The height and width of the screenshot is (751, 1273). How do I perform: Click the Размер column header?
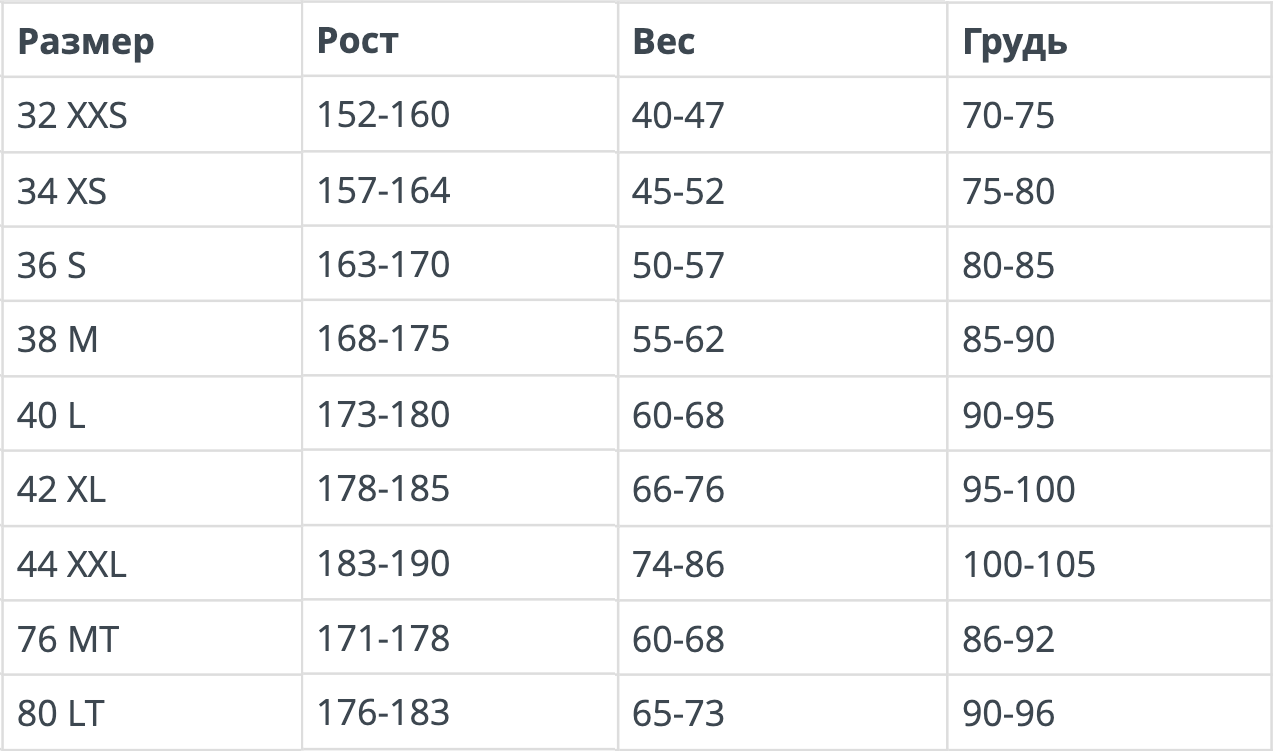[86, 42]
